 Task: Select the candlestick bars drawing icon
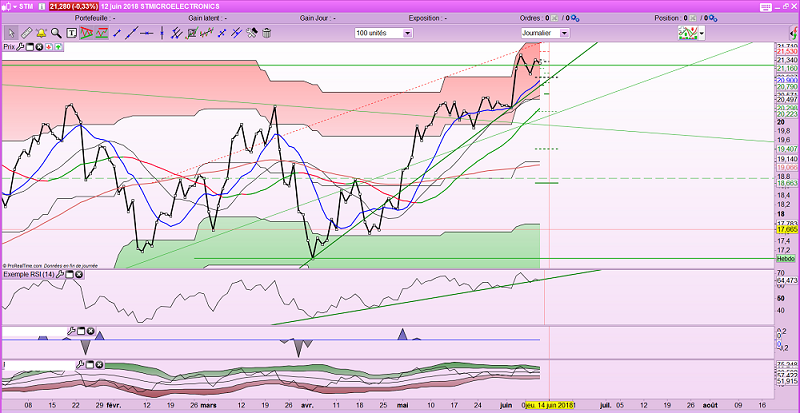click(x=207, y=33)
